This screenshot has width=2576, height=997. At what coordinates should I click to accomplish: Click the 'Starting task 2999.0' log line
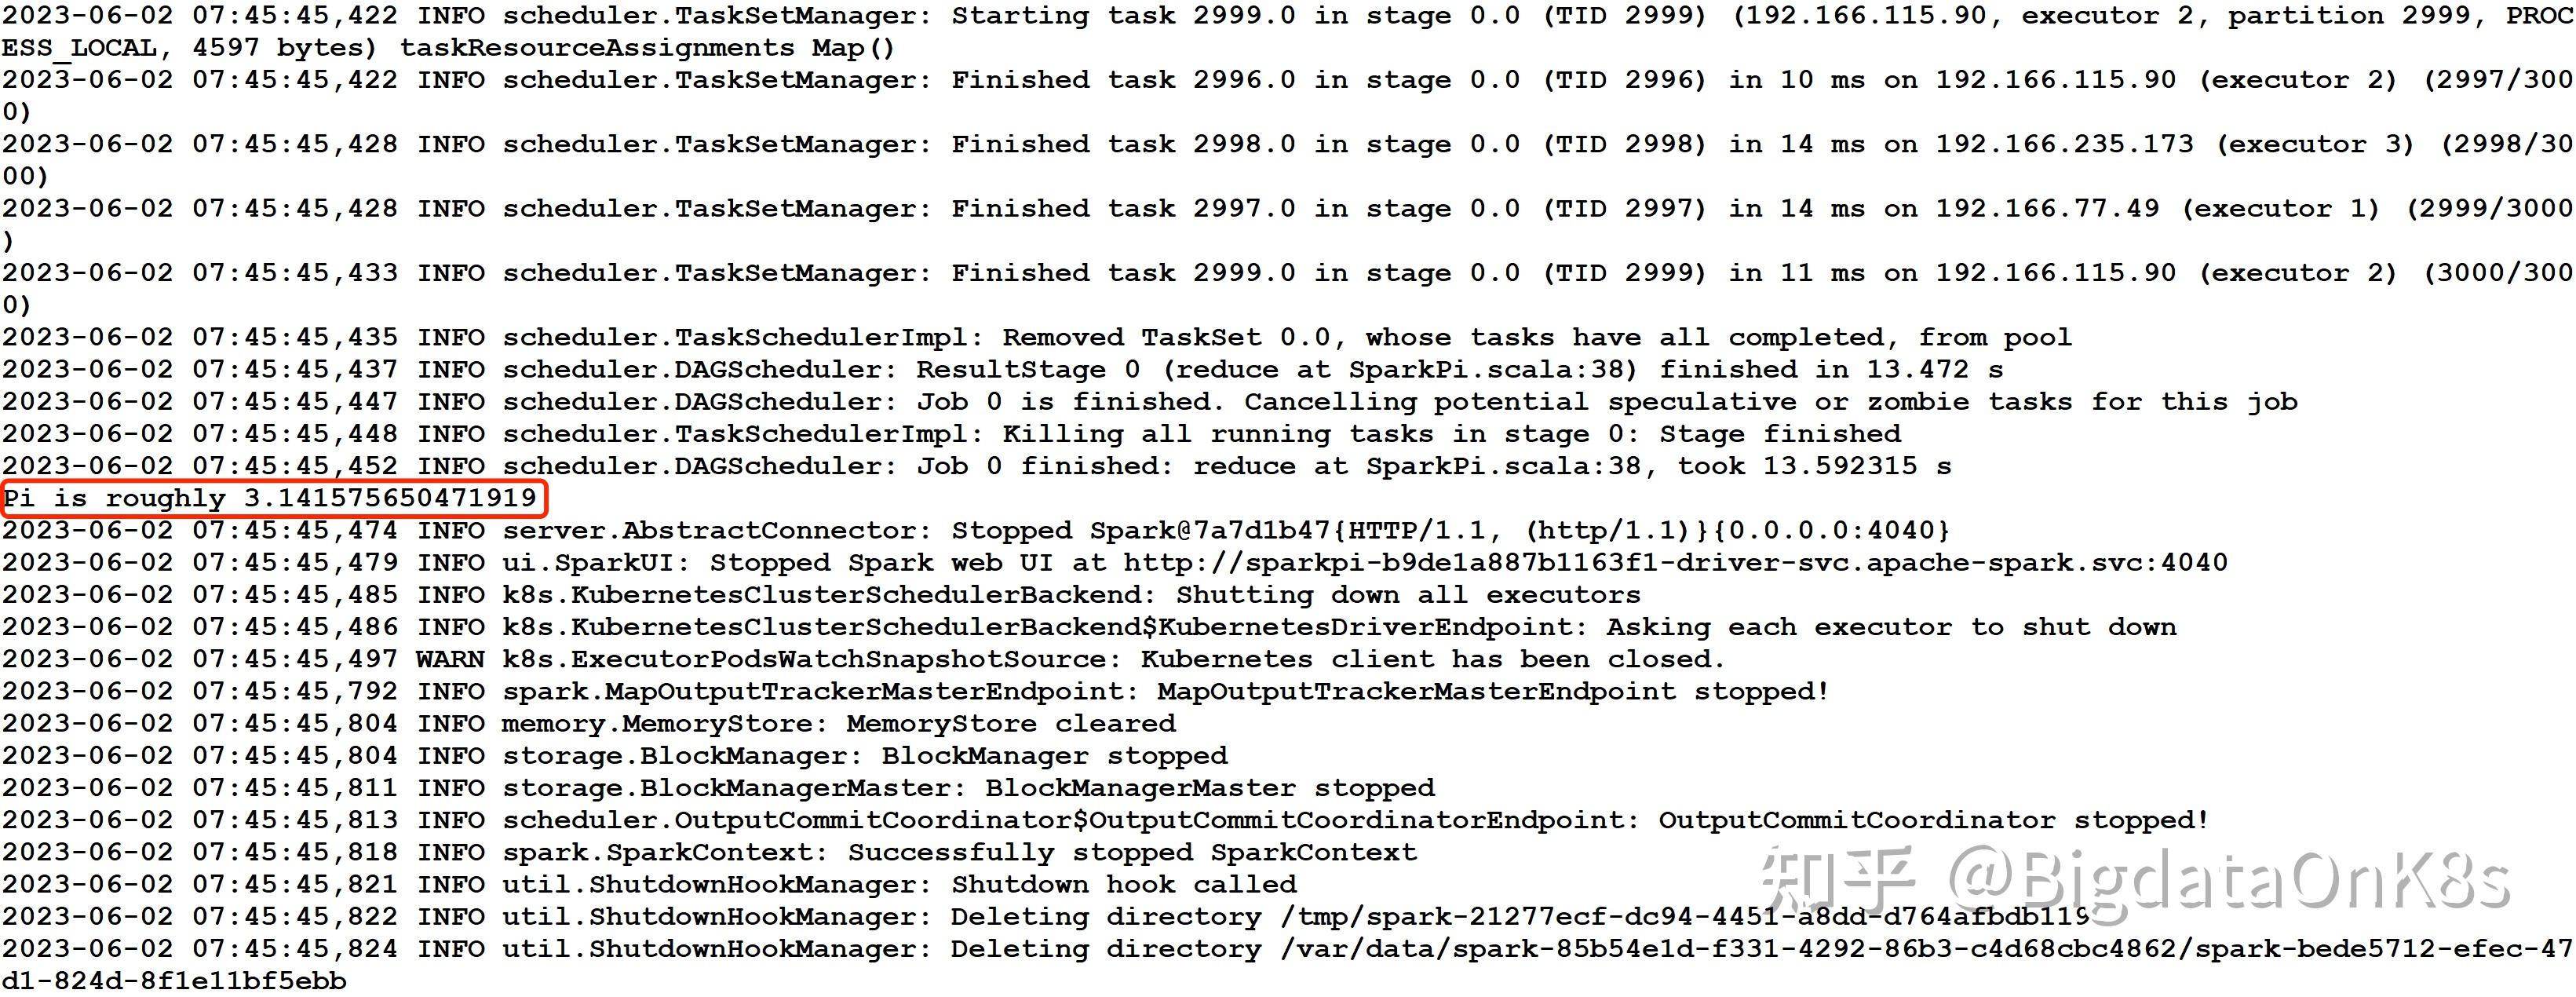(x=1288, y=32)
